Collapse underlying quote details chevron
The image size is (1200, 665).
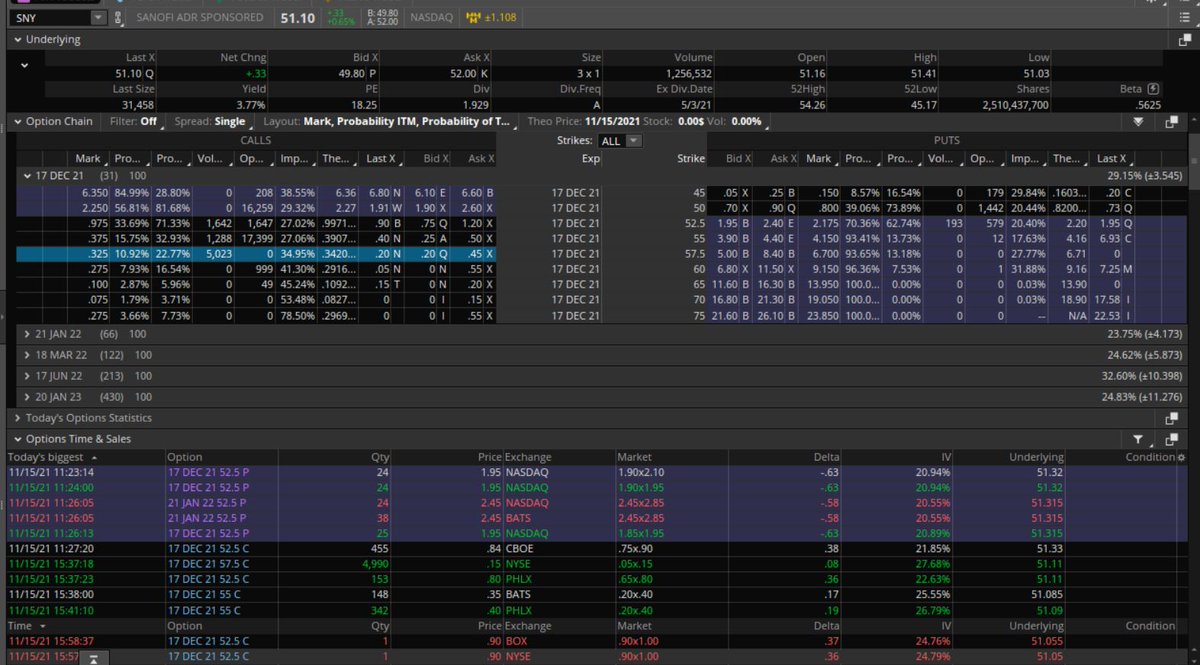point(24,66)
